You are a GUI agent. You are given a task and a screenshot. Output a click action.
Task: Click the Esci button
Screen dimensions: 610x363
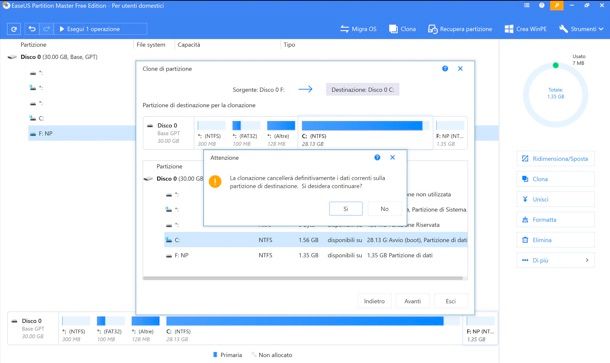[450, 301]
